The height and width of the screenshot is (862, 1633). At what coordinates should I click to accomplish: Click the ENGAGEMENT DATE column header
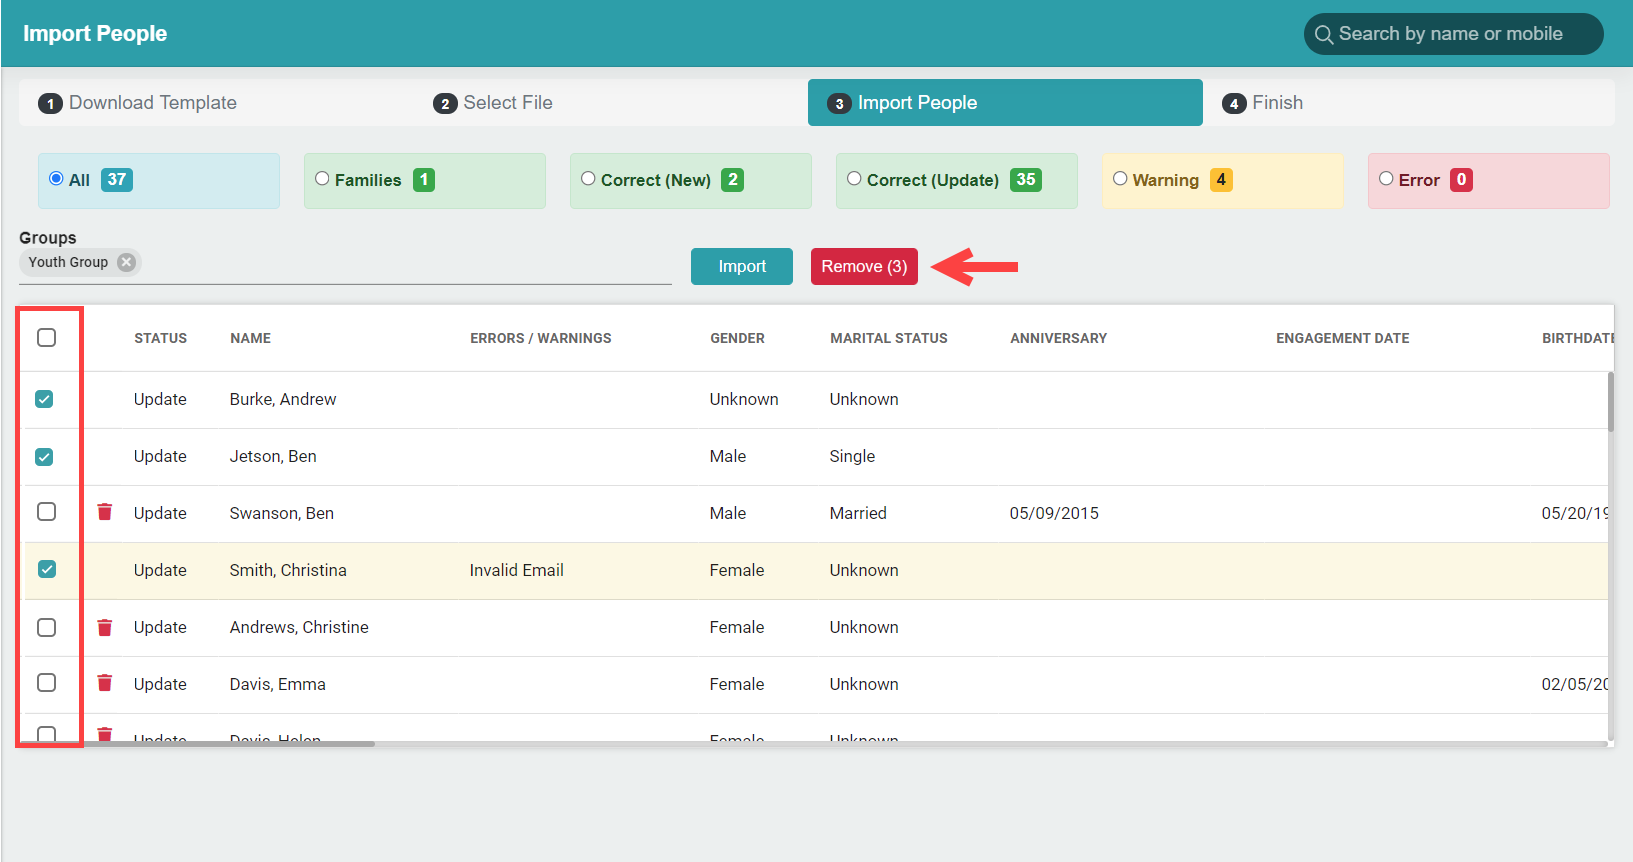coord(1342,338)
